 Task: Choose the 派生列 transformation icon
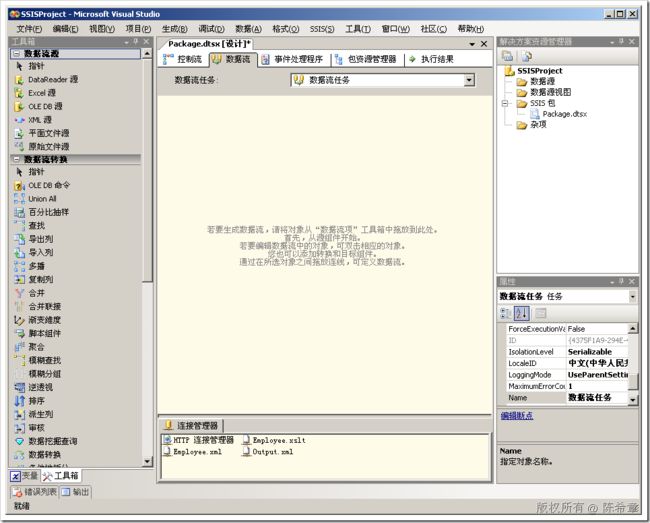point(19,414)
